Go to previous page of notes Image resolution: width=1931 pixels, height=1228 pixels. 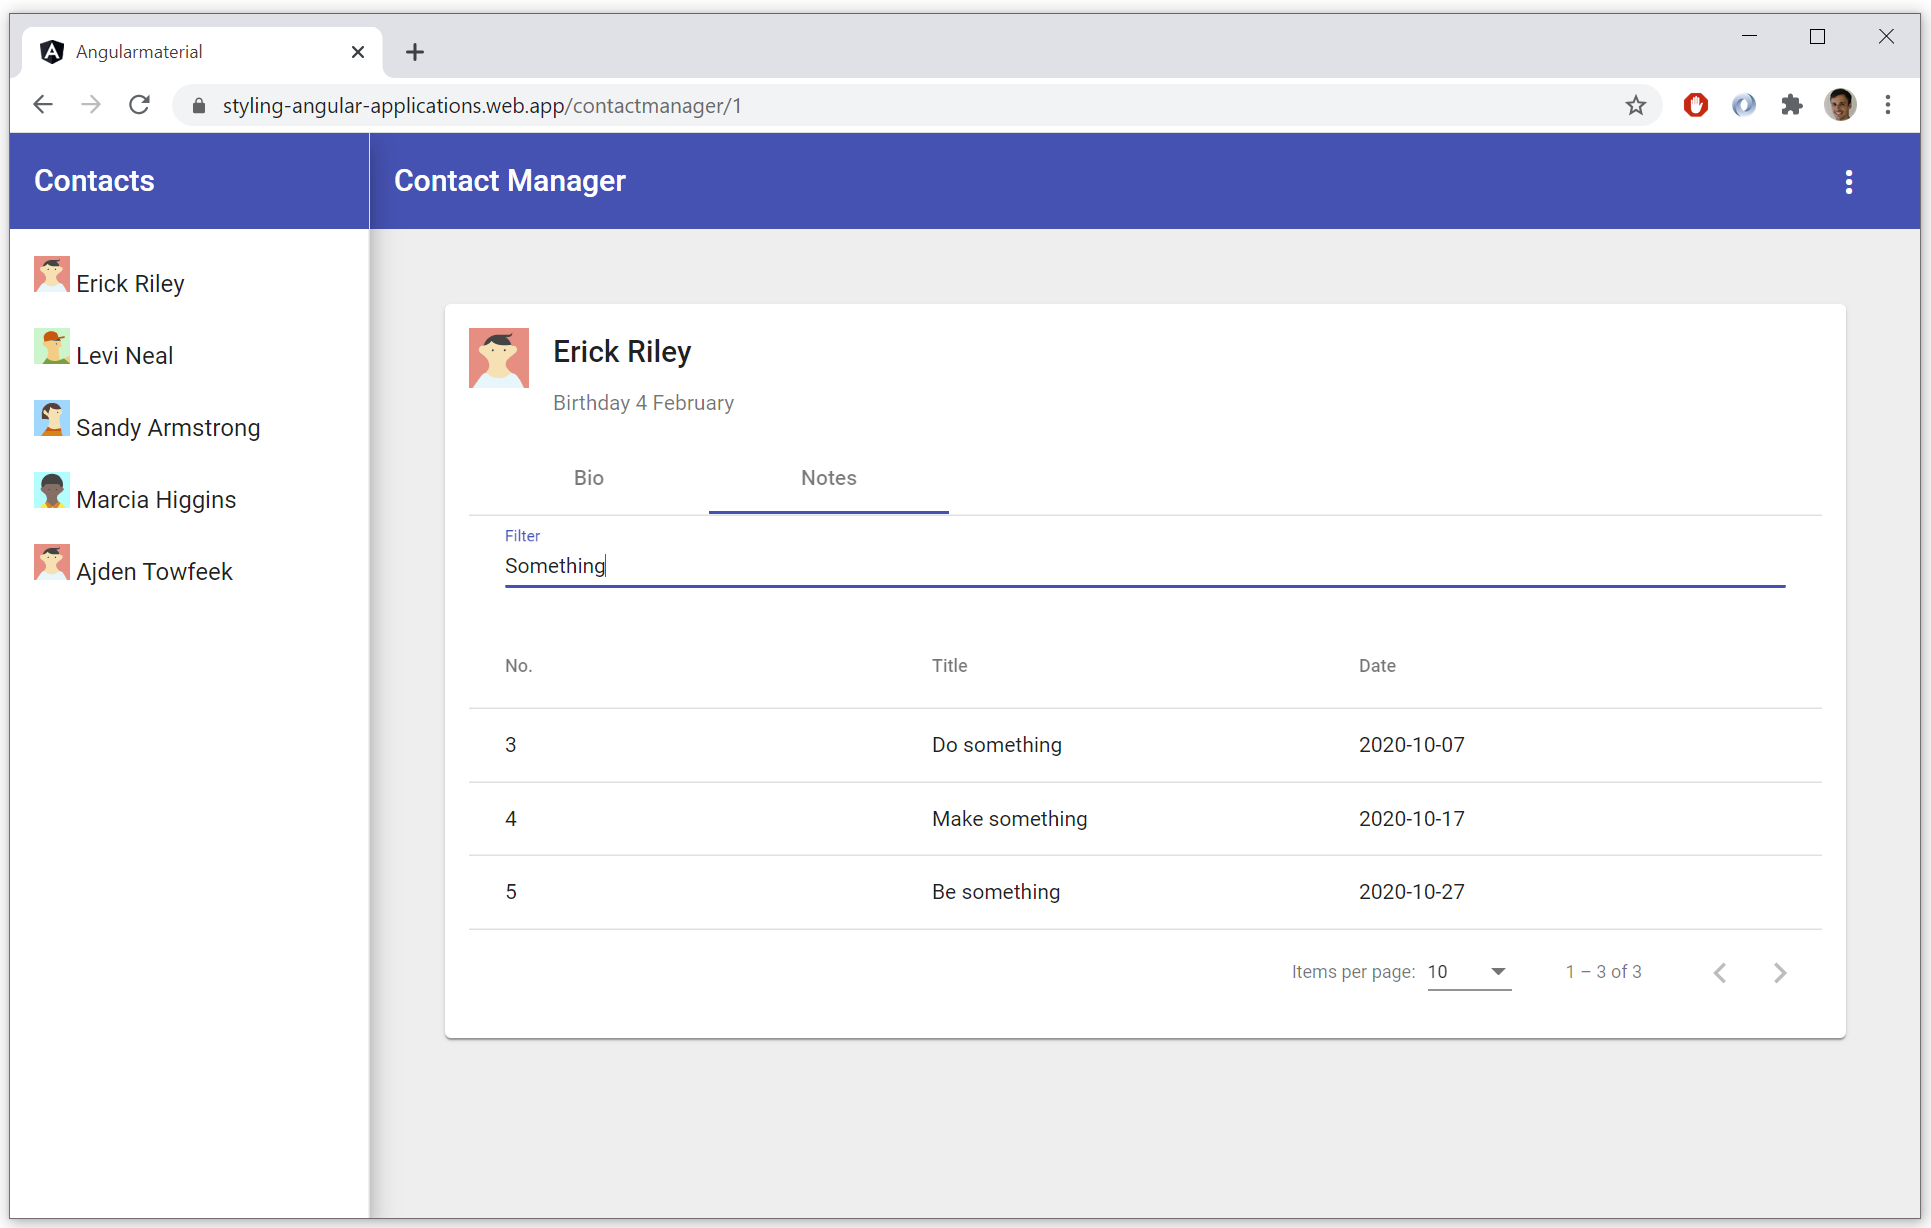tap(1720, 972)
